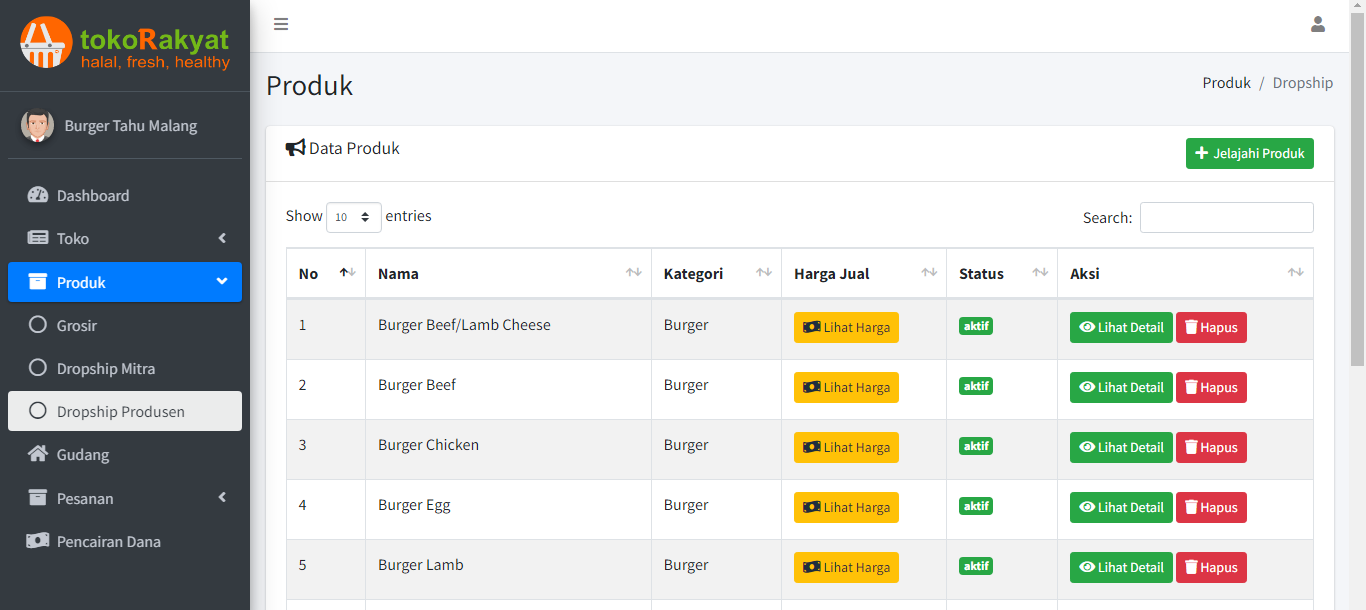Select the Grosir submenu item
The width and height of the screenshot is (1366, 610).
point(77,325)
